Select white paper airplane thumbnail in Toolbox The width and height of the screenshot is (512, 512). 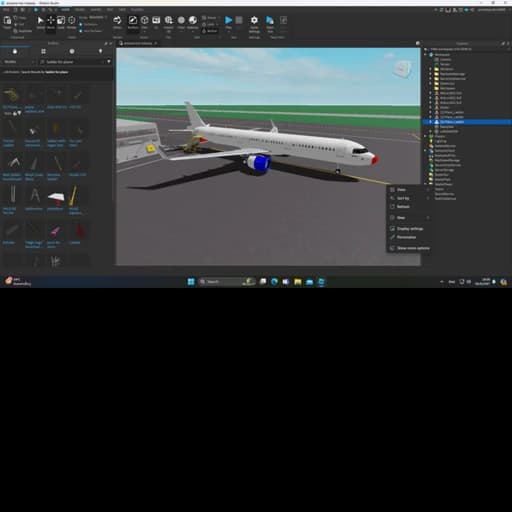pyautogui.click(x=56, y=197)
